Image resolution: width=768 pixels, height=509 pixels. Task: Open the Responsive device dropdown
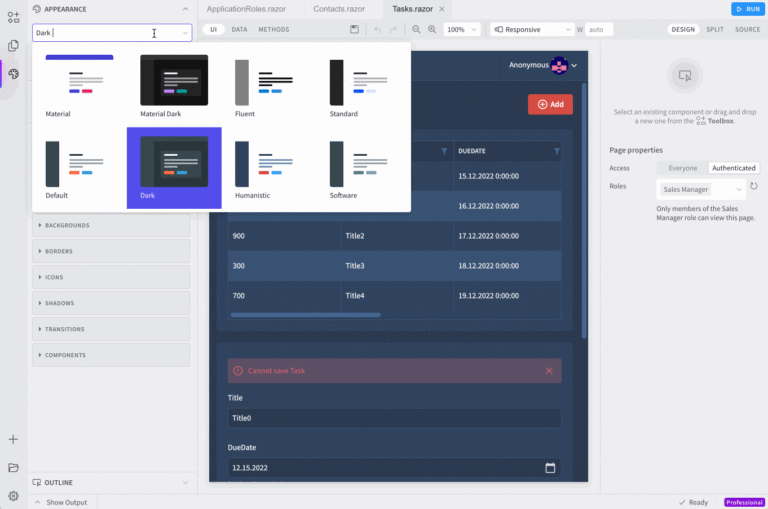pos(532,30)
